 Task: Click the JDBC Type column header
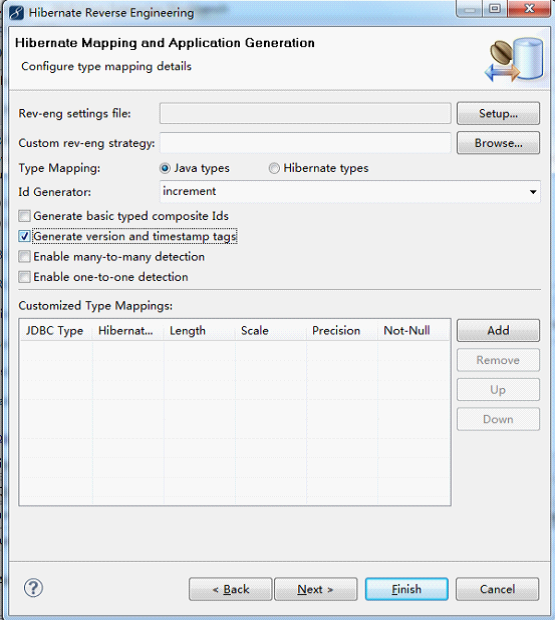tap(56, 330)
